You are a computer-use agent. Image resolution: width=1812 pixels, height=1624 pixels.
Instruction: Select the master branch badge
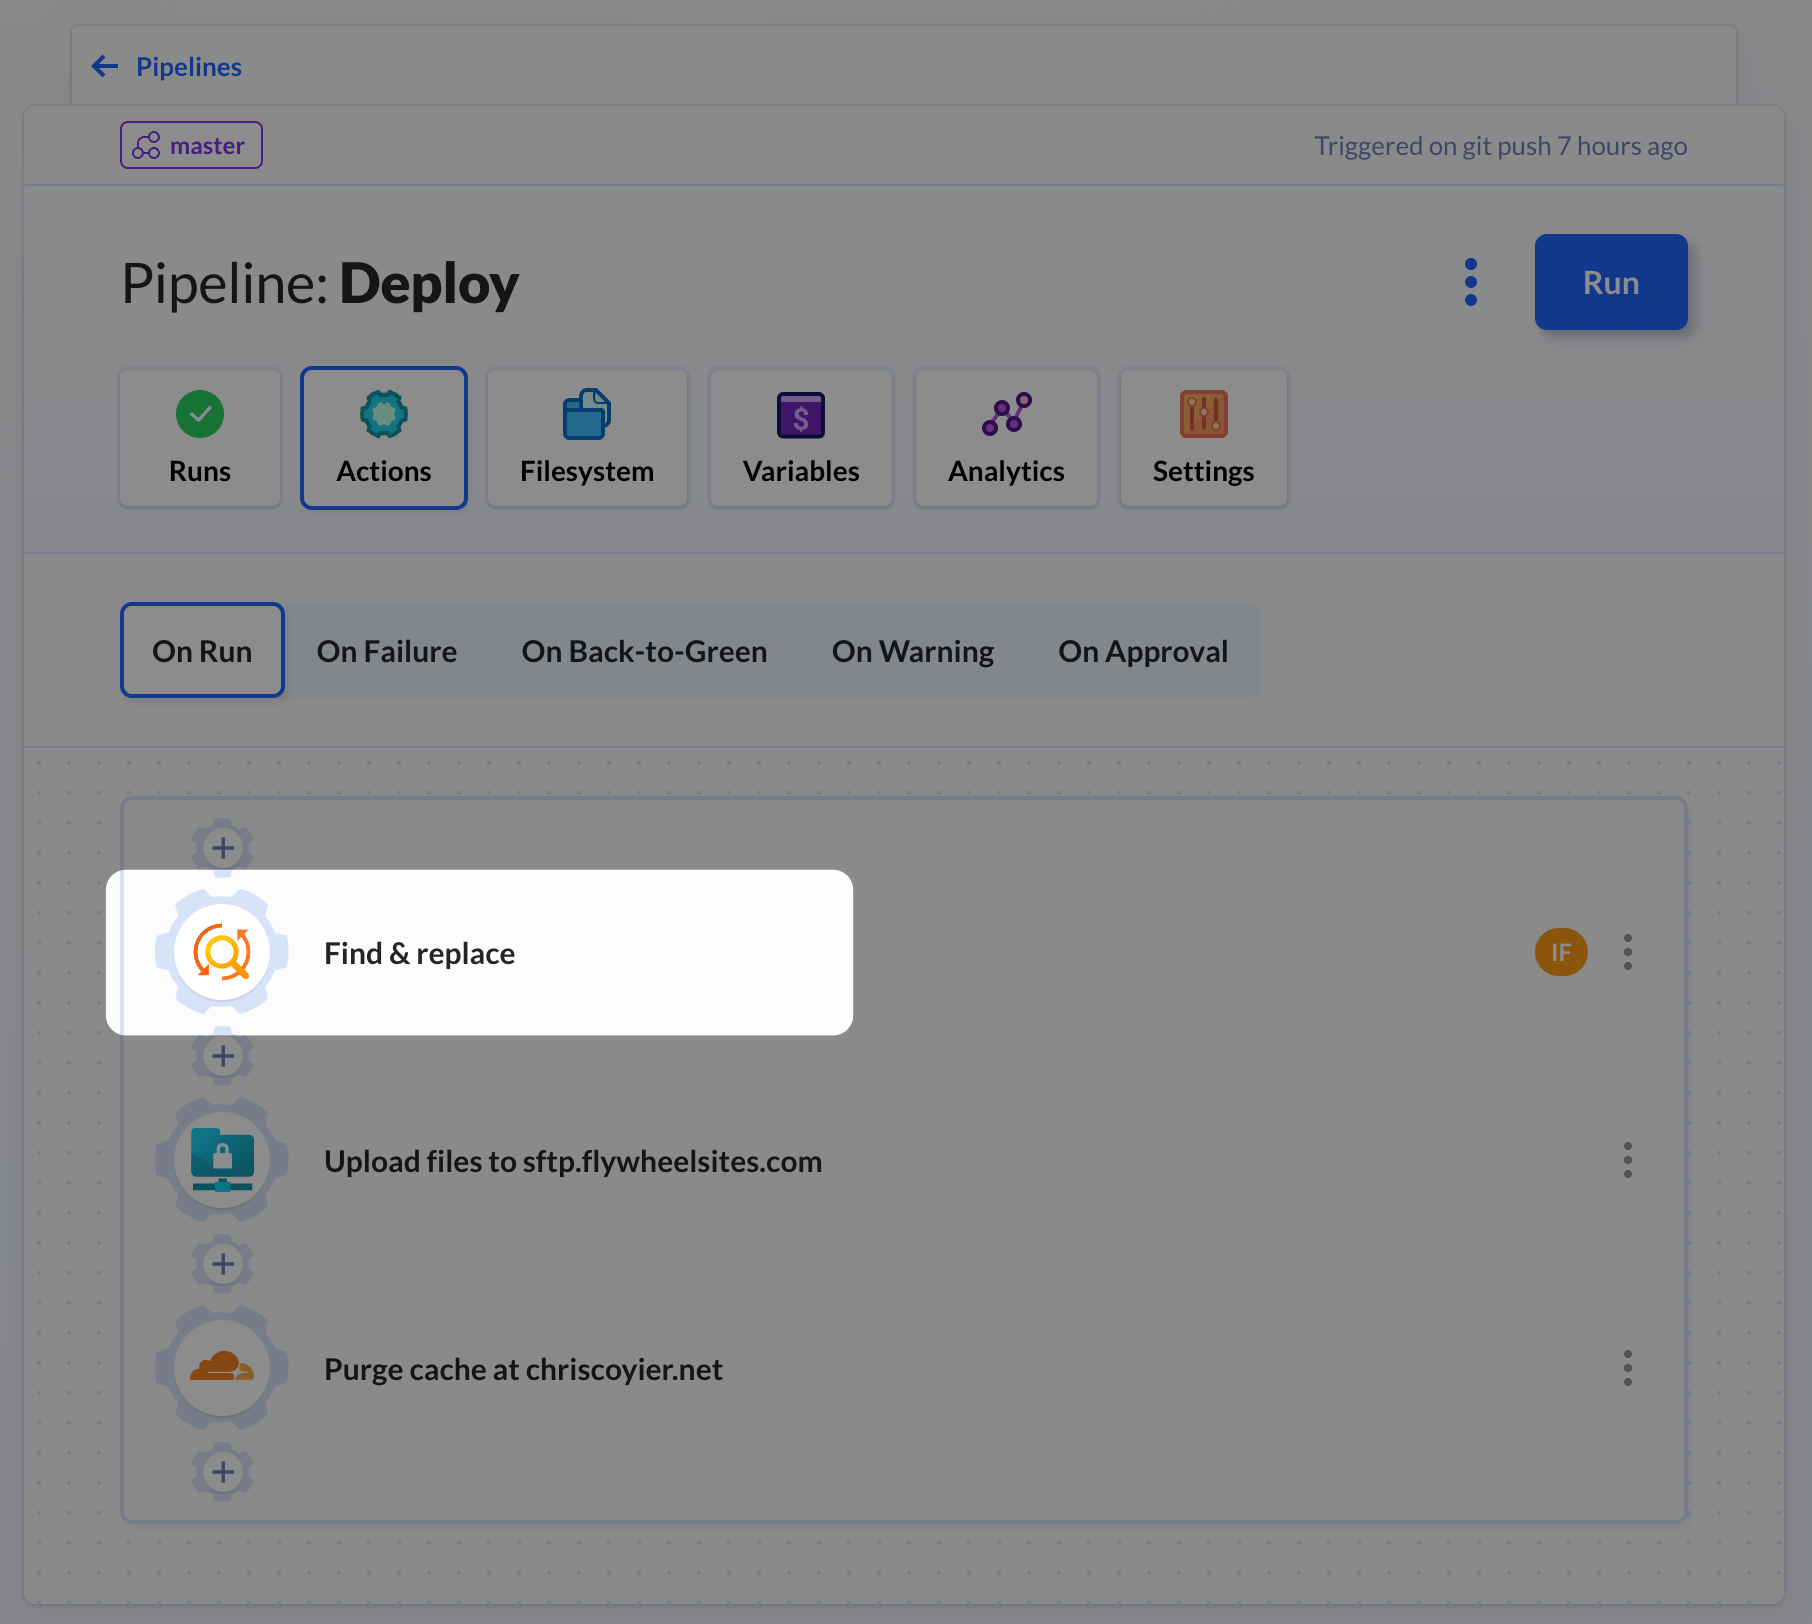tap(191, 145)
